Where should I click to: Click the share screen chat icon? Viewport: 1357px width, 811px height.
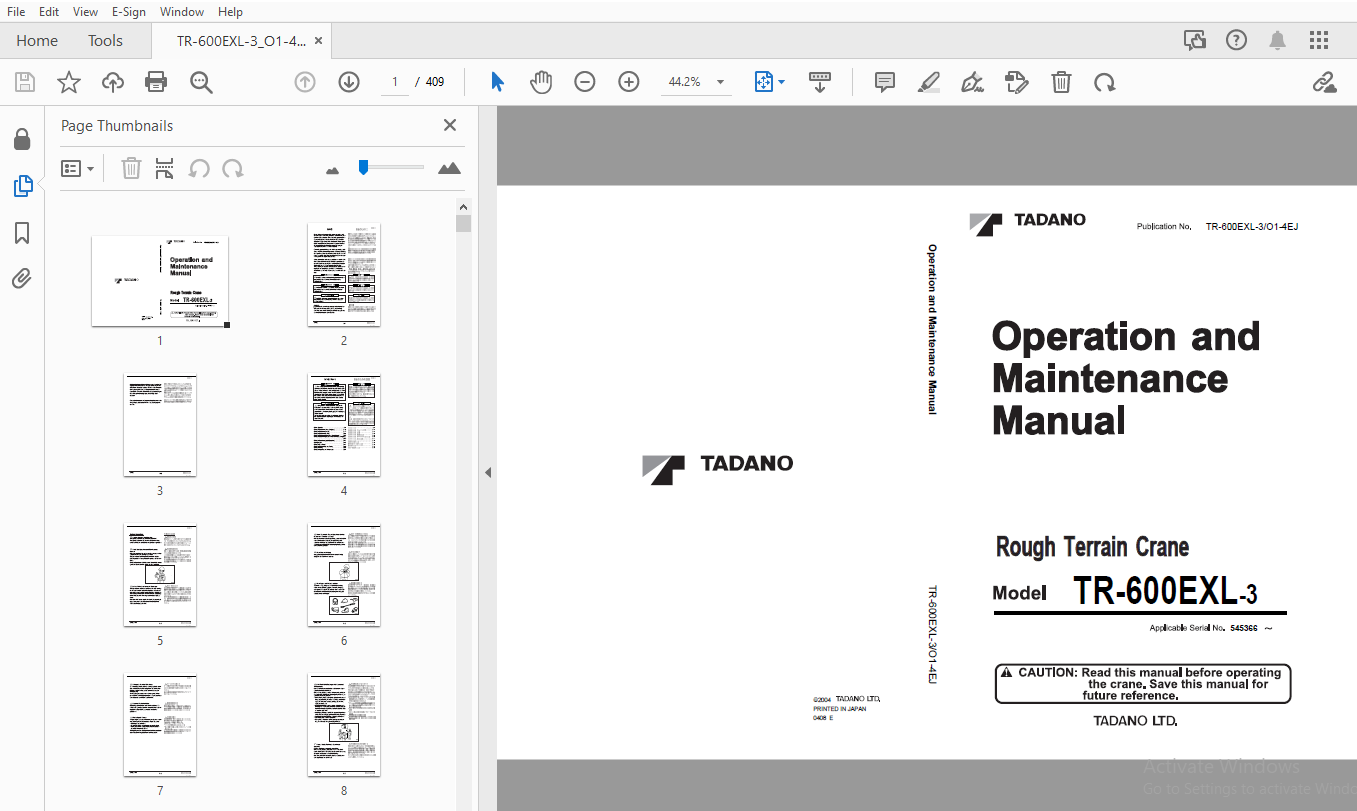(x=1195, y=40)
